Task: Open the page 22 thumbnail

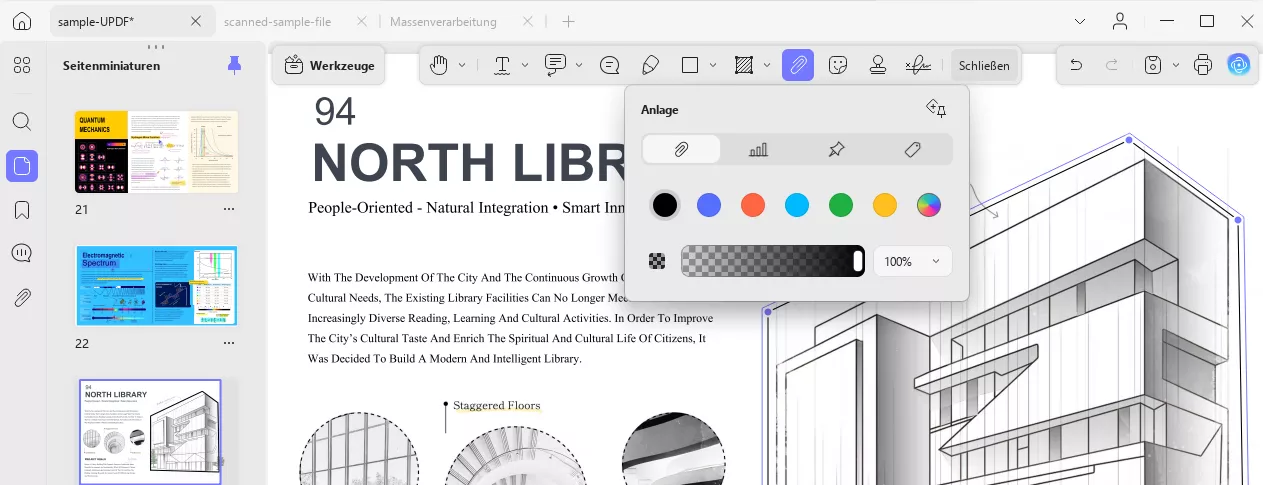Action: pos(157,286)
